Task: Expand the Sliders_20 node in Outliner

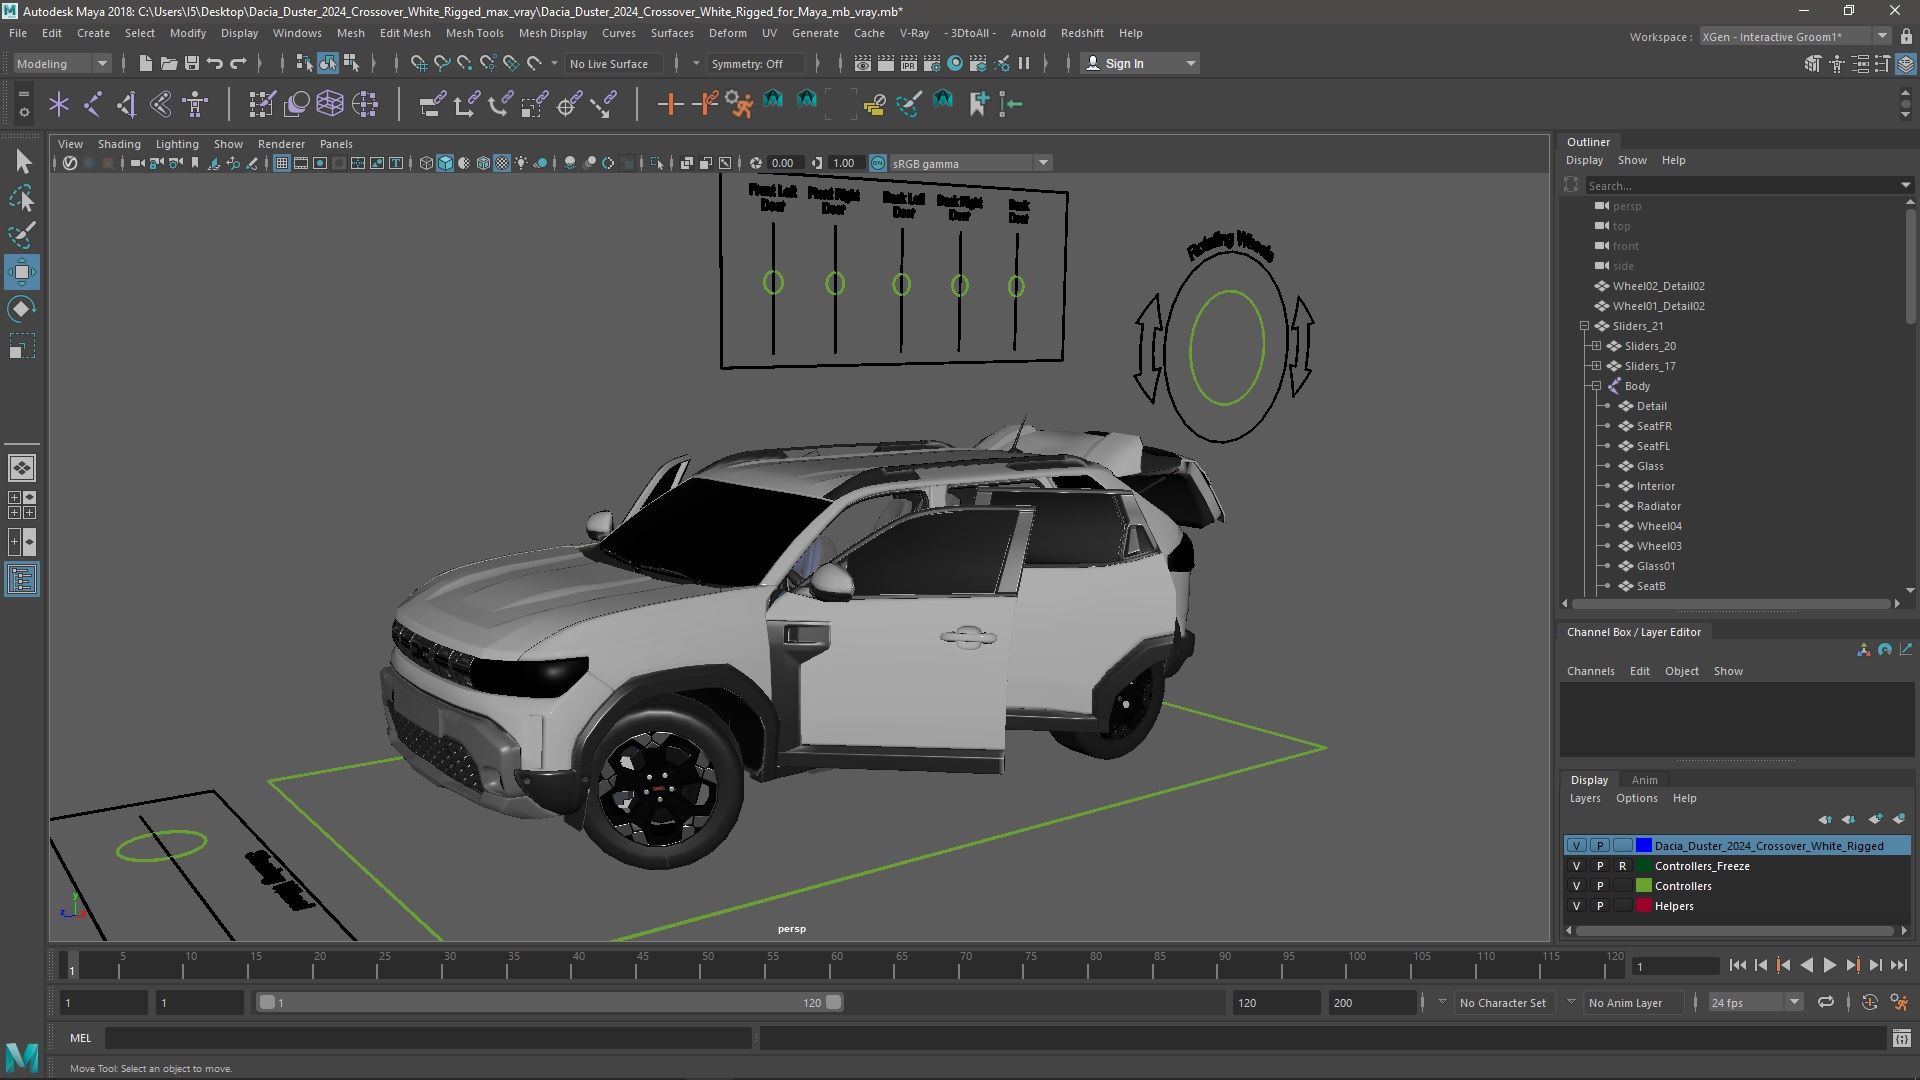Action: [x=1597, y=346]
